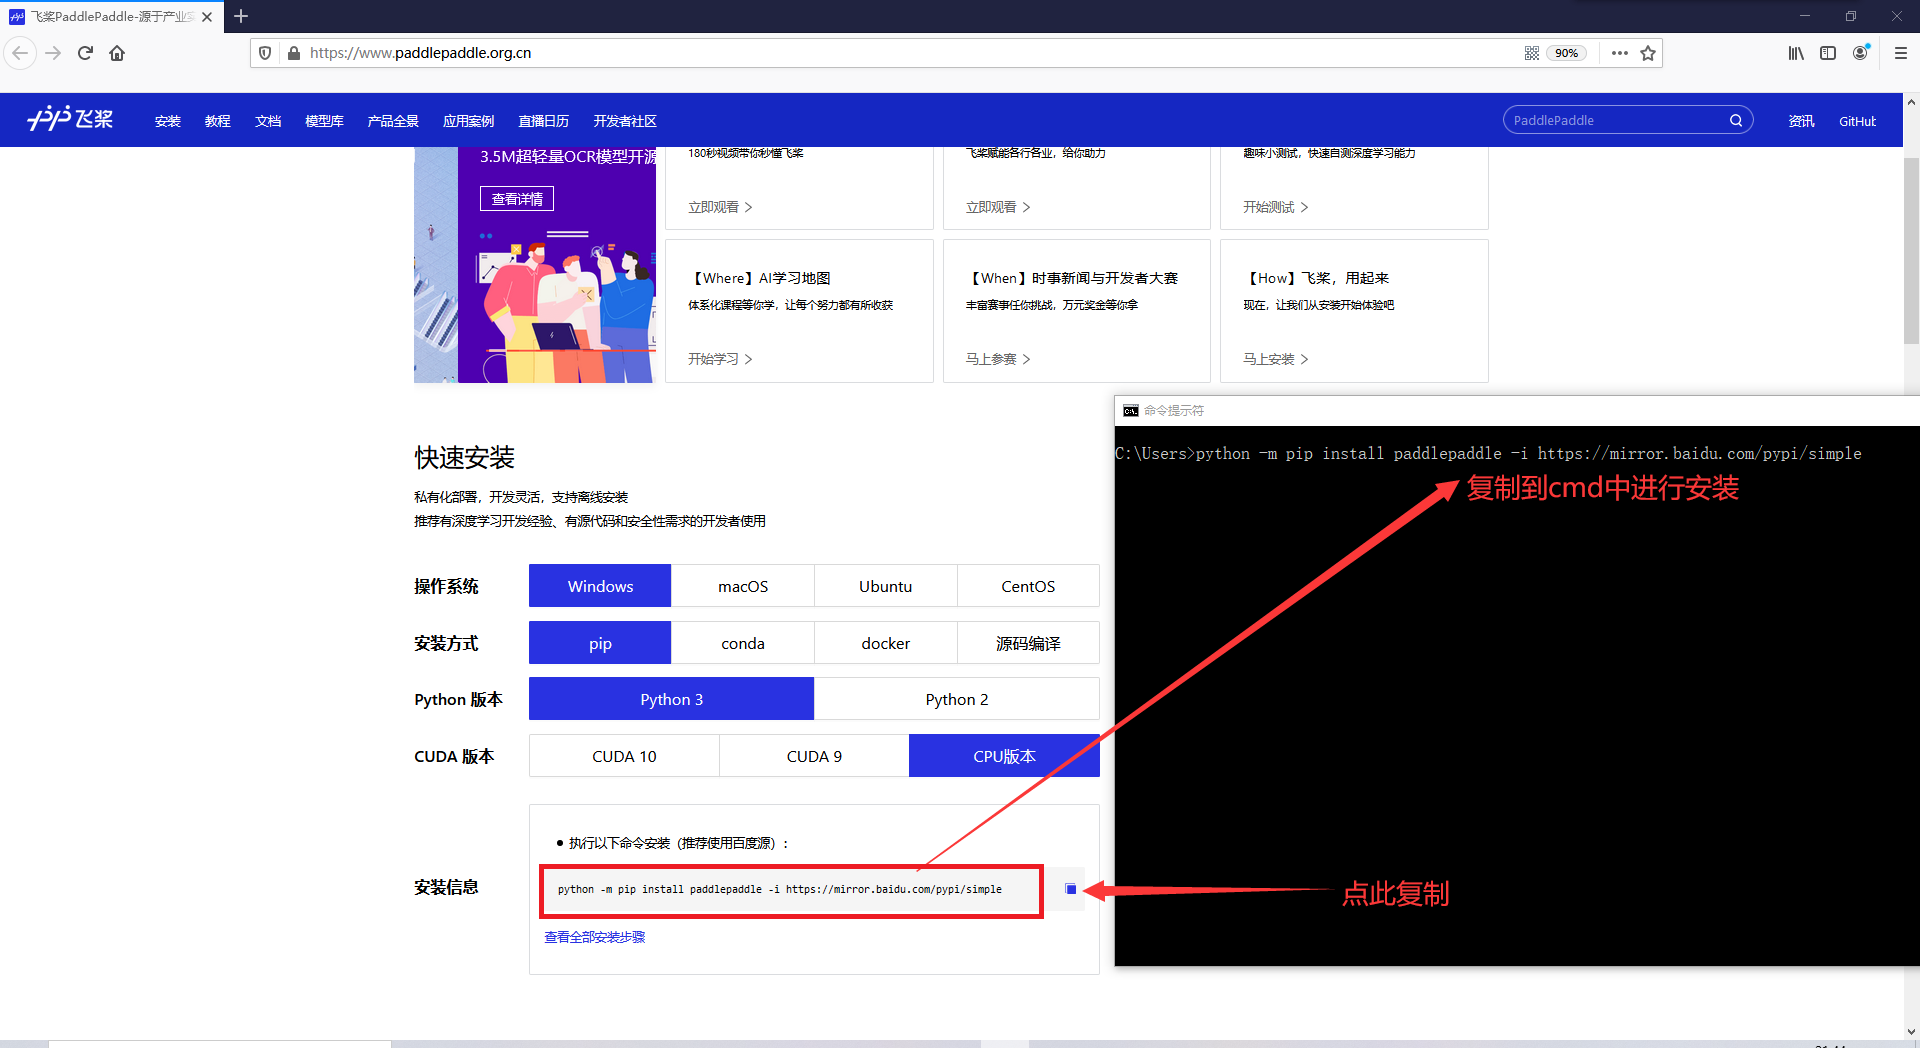Click the cmd window title bar icon
The image size is (1920, 1048).
[x=1131, y=411]
